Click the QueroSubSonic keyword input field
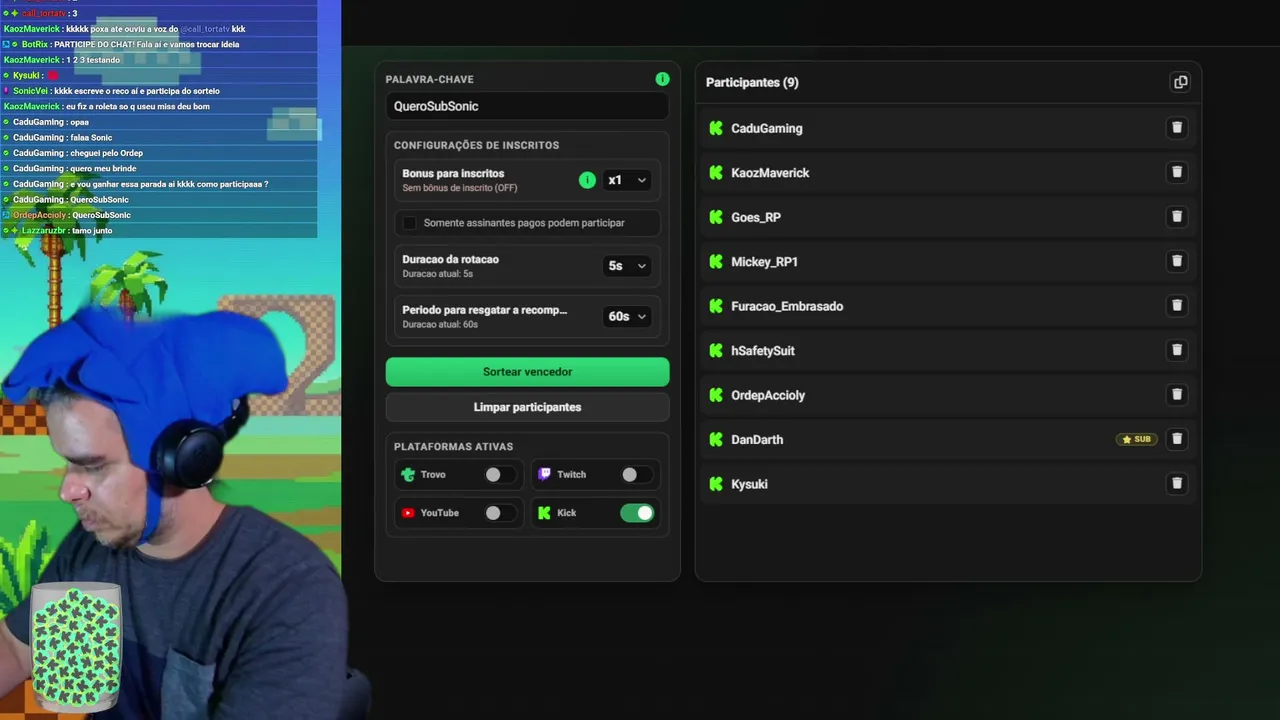 pos(527,106)
